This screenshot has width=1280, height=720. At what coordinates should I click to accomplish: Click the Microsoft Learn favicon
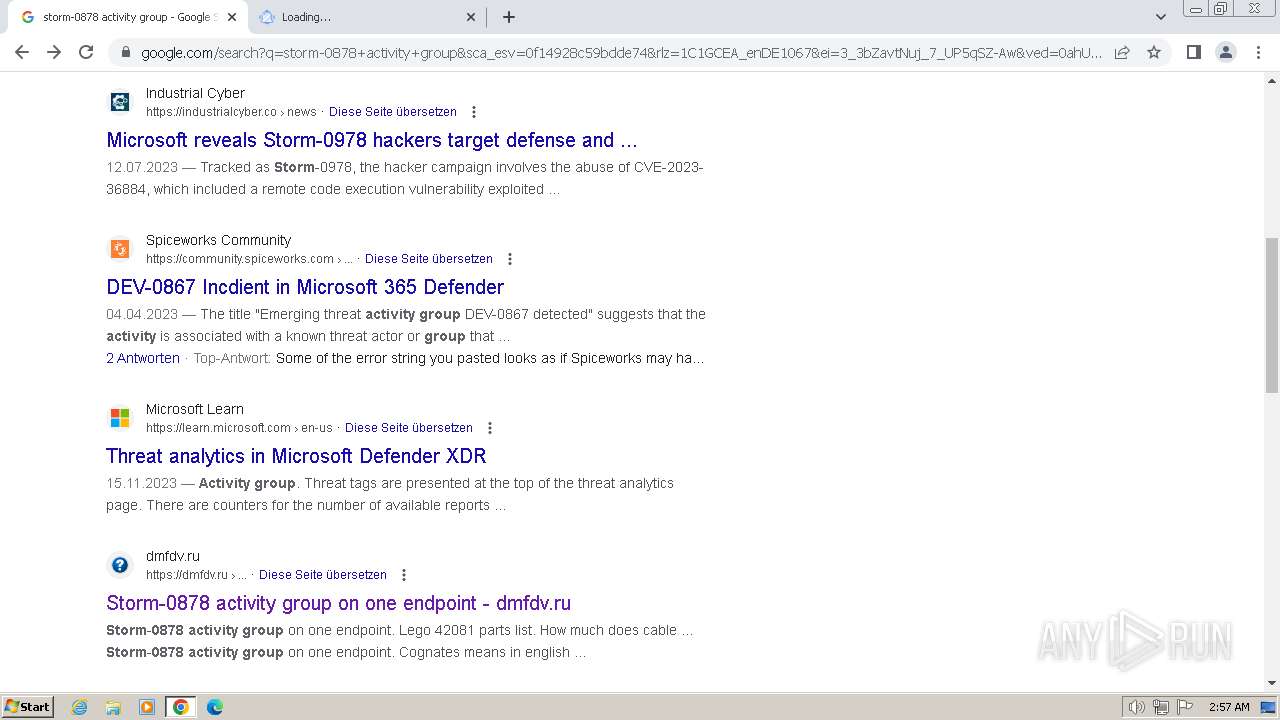(120, 418)
